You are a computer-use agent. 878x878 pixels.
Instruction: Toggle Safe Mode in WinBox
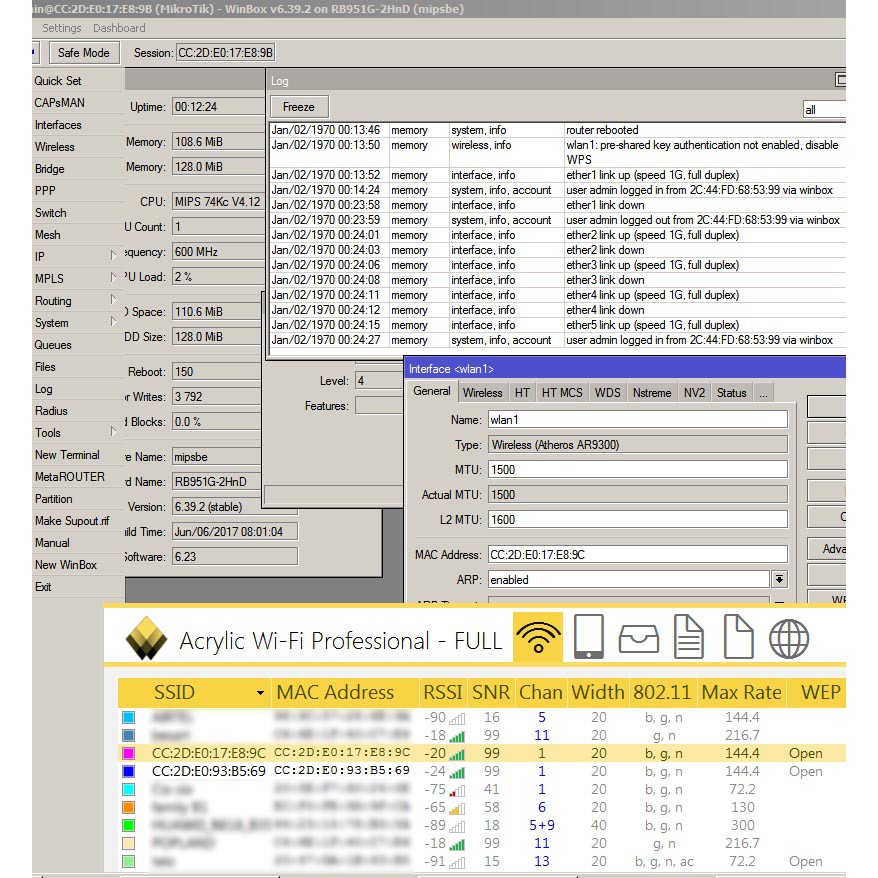coord(83,52)
